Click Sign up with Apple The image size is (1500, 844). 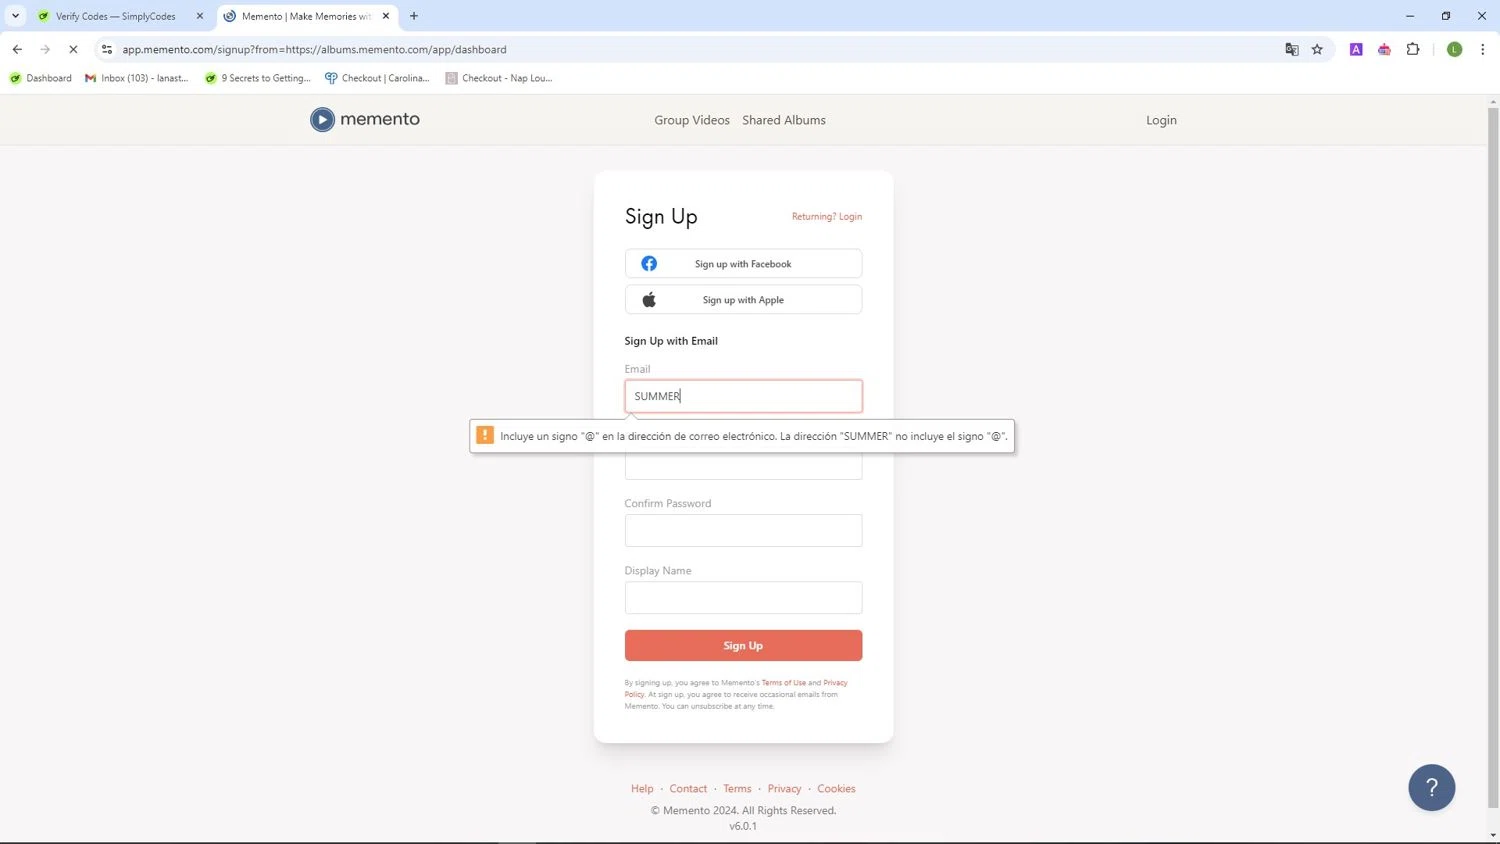point(743,300)
